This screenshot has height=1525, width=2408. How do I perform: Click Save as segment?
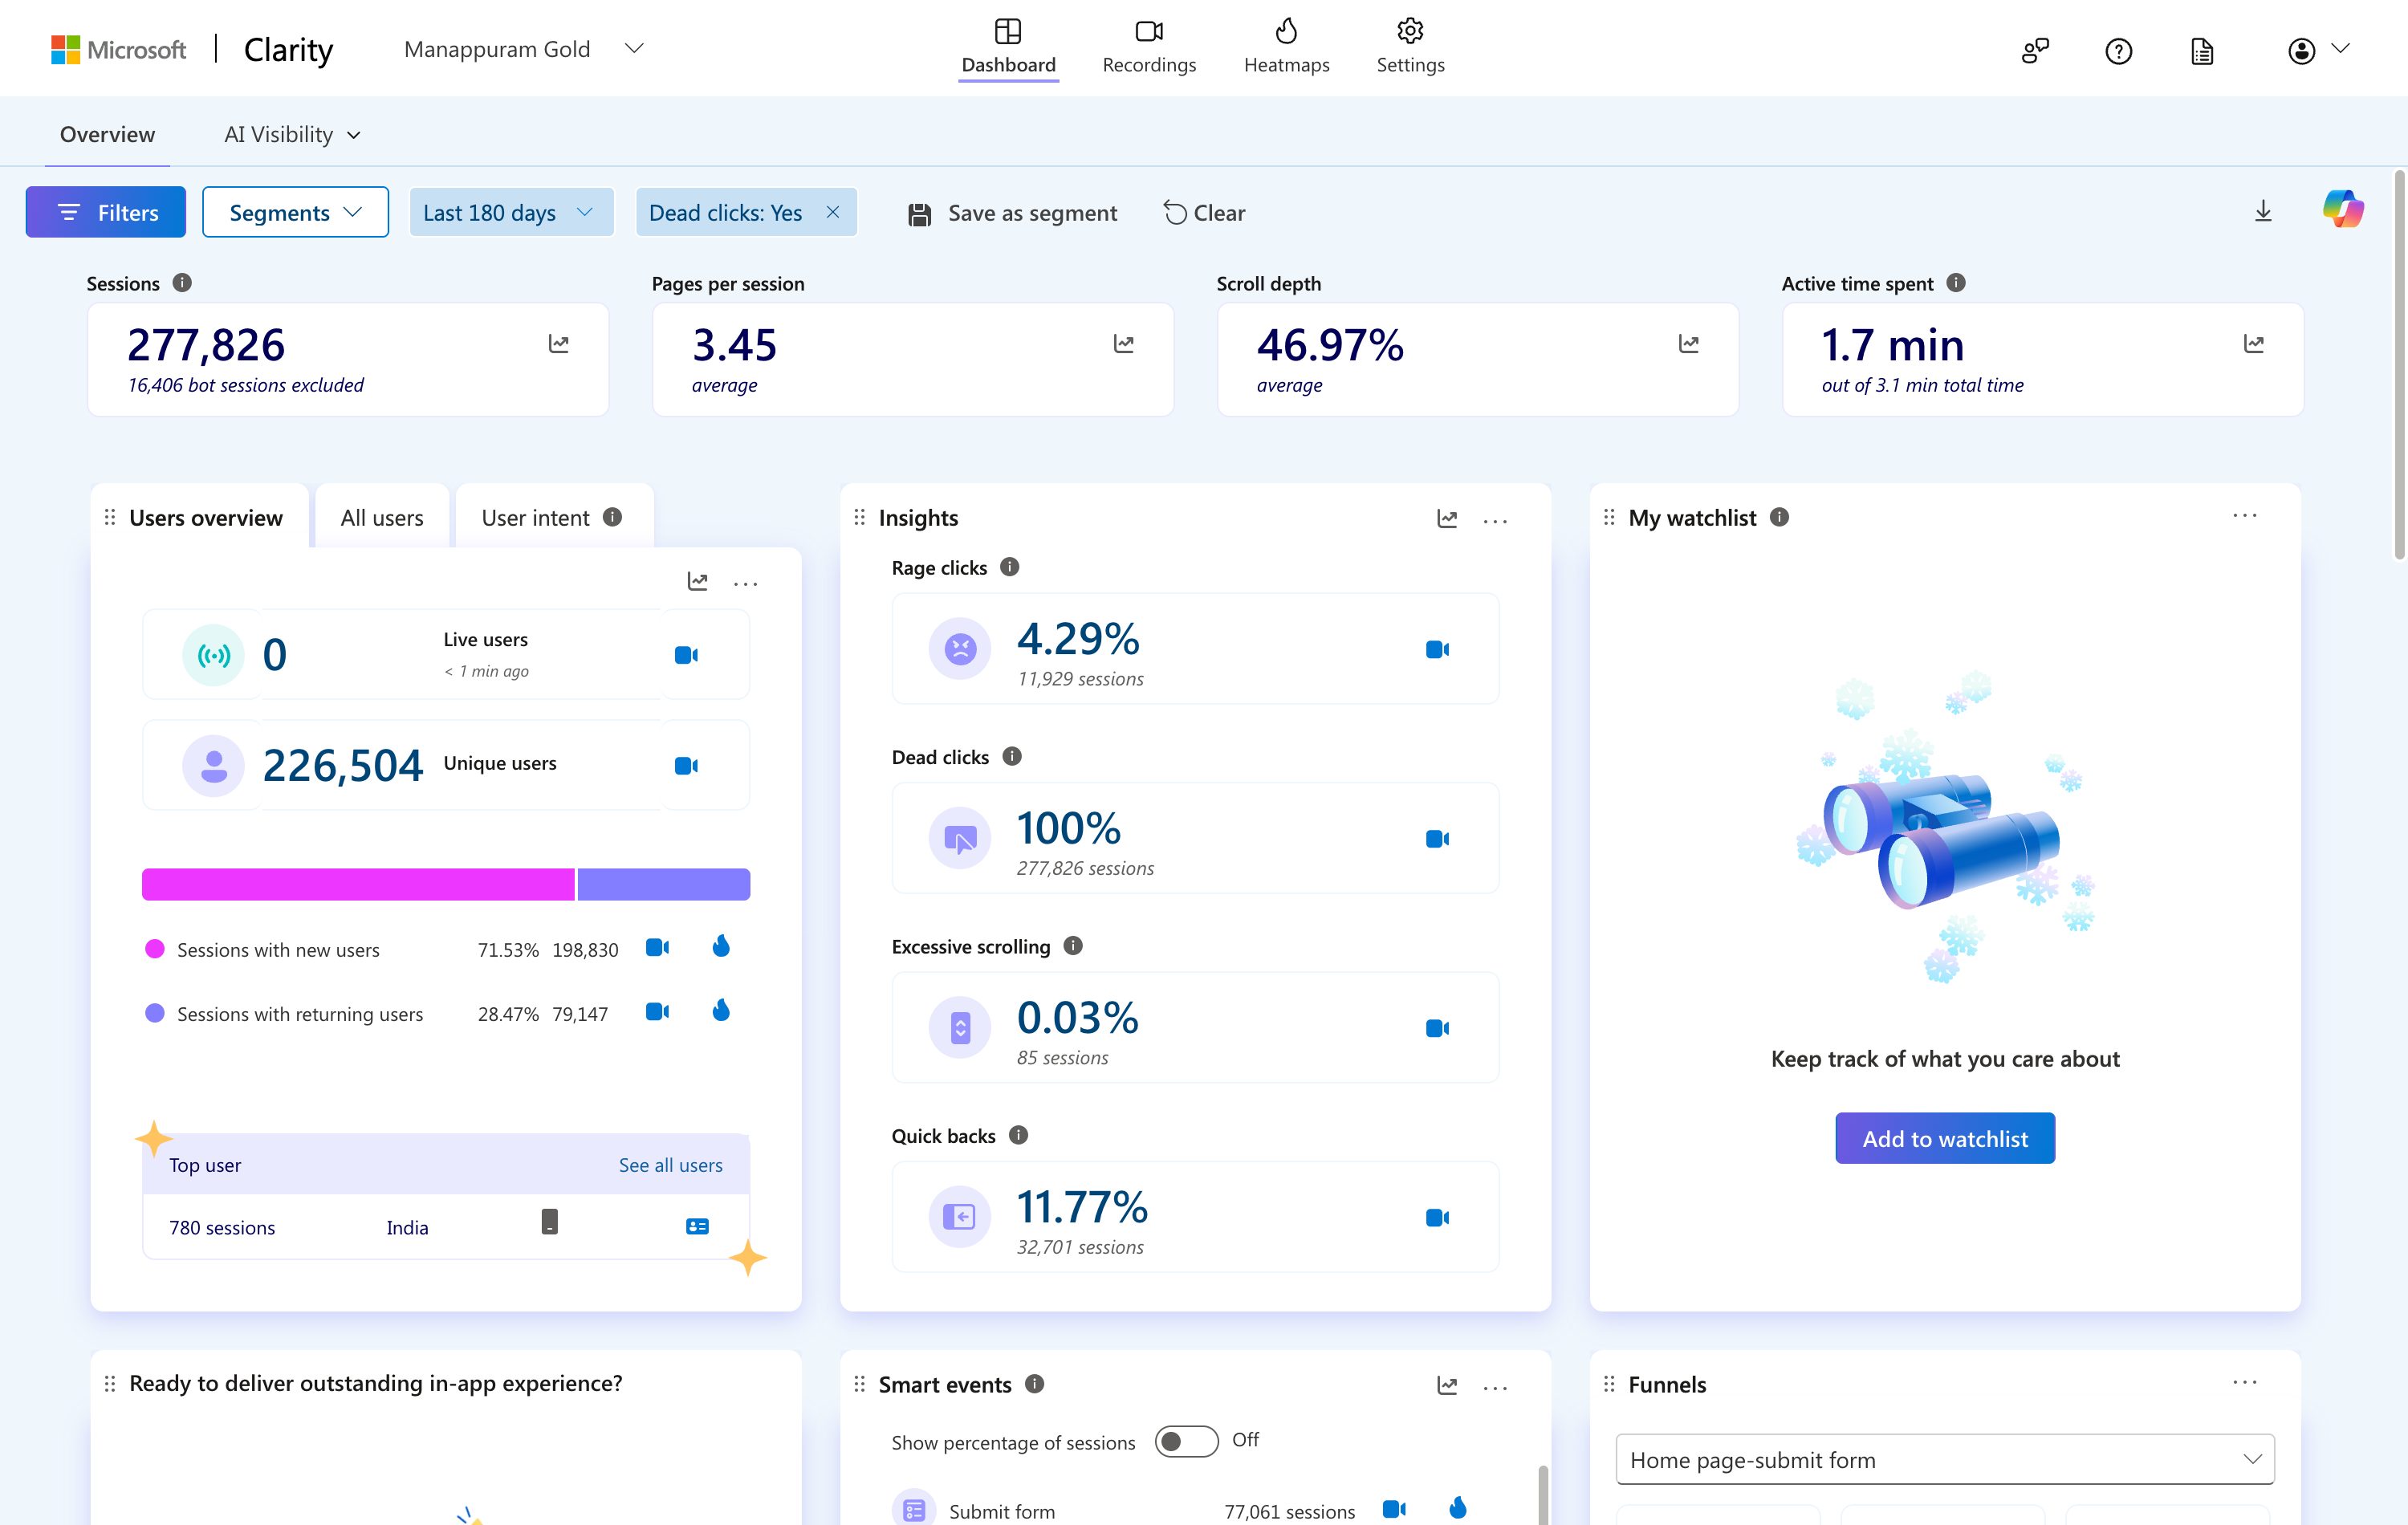coord(1012,213)
